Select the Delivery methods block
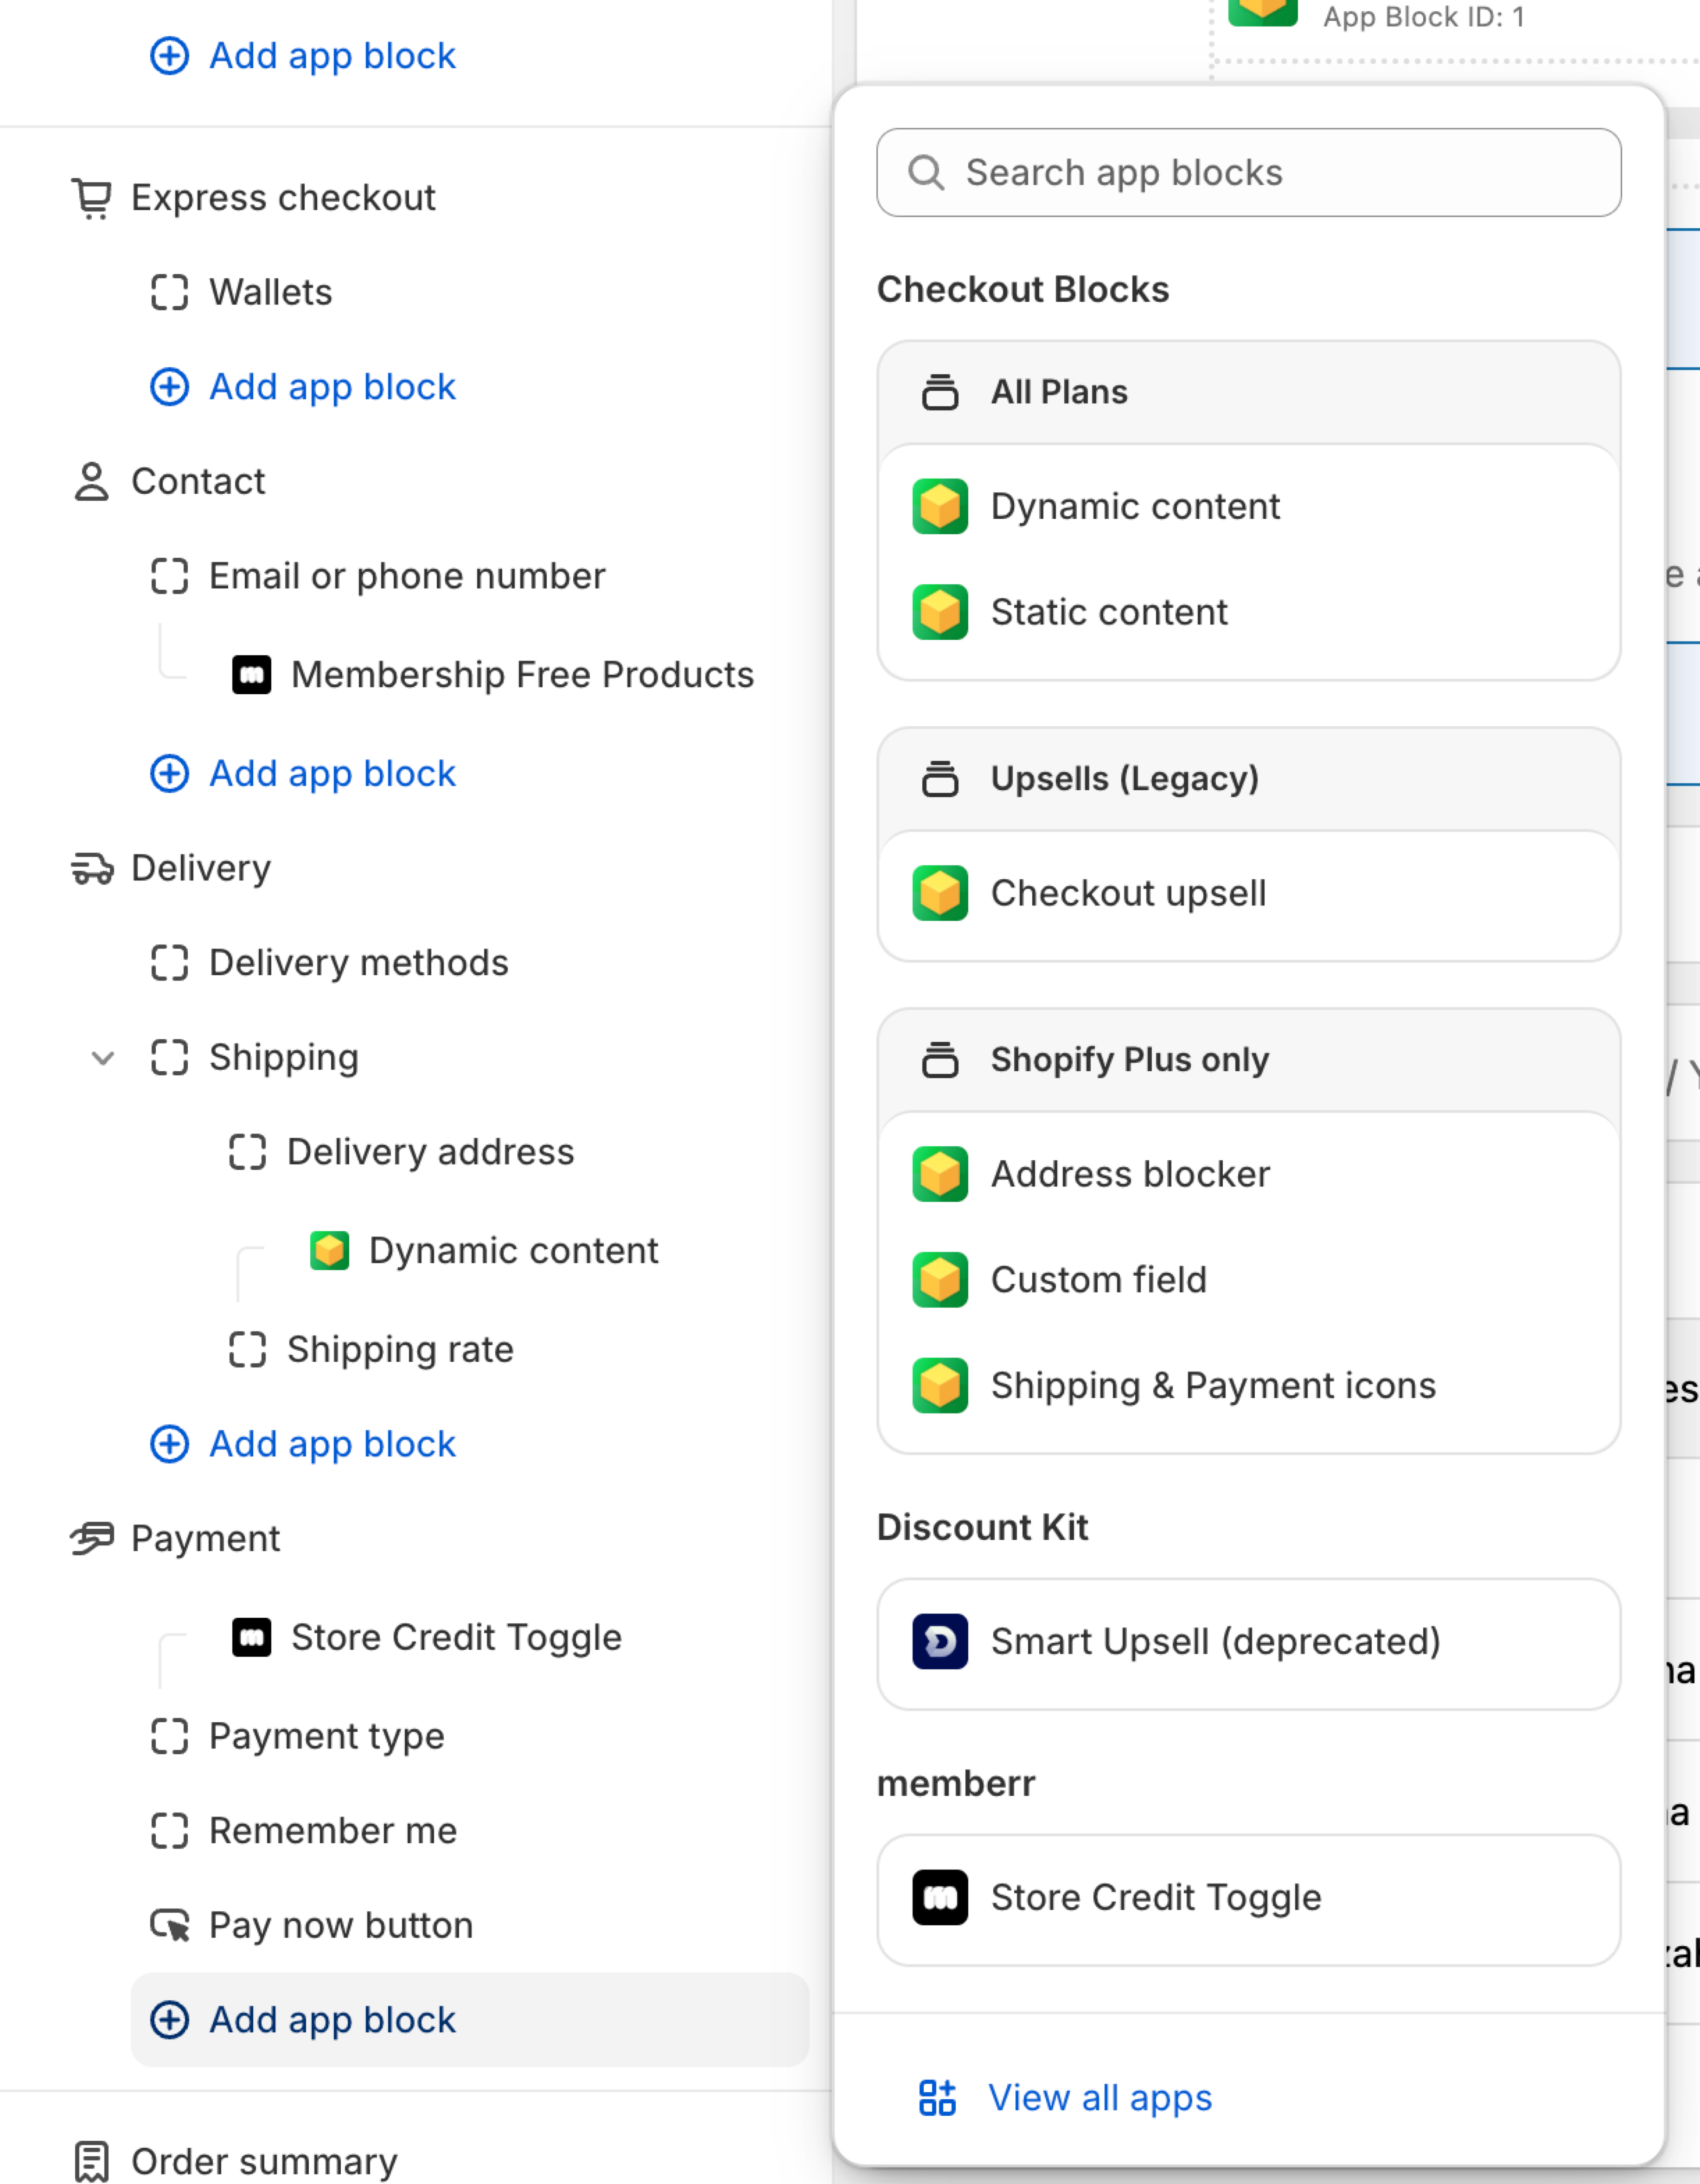The height and width of the screenshot is (2184, 1700). coord(358,963)
